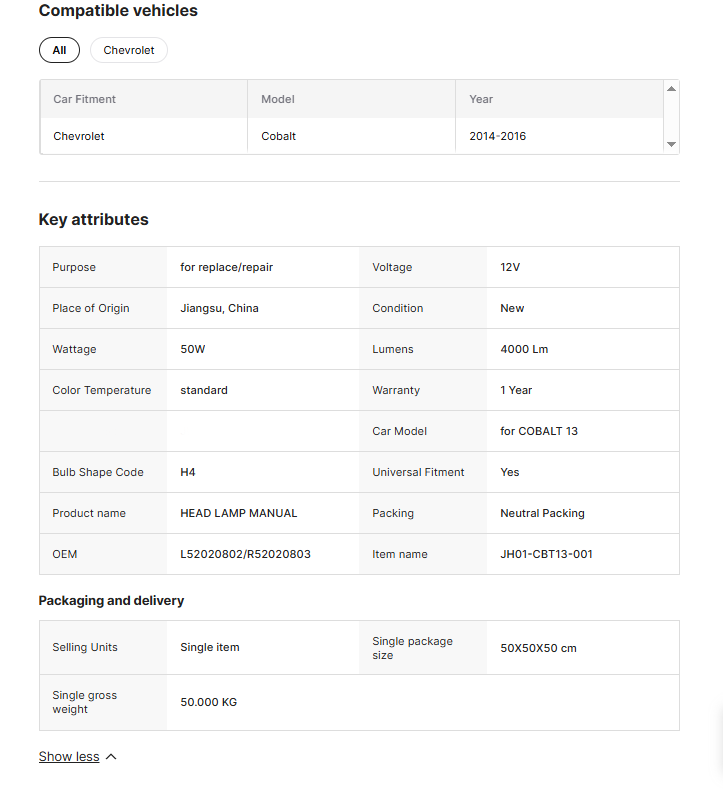Click the item name value JH01-CBT13-001
This screenshot has height=790, width=723.
(546, 554)
